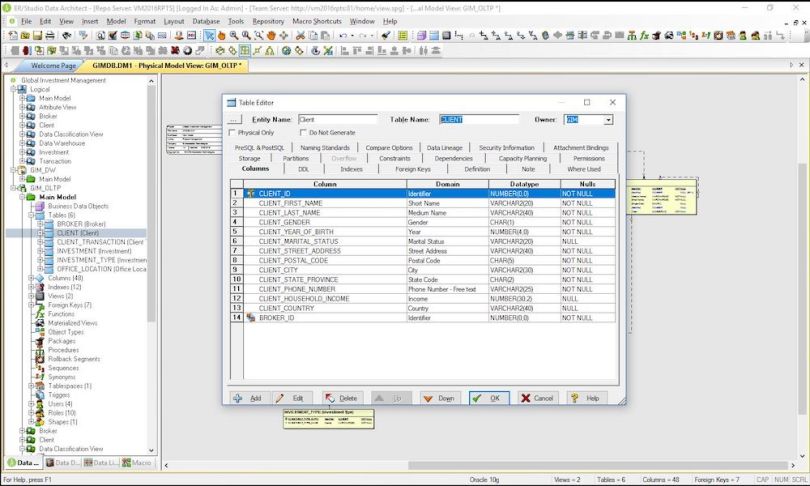Click the Business Data Objects tree item
The height and width of the screenshot is (486, 810).
point(78,206)
